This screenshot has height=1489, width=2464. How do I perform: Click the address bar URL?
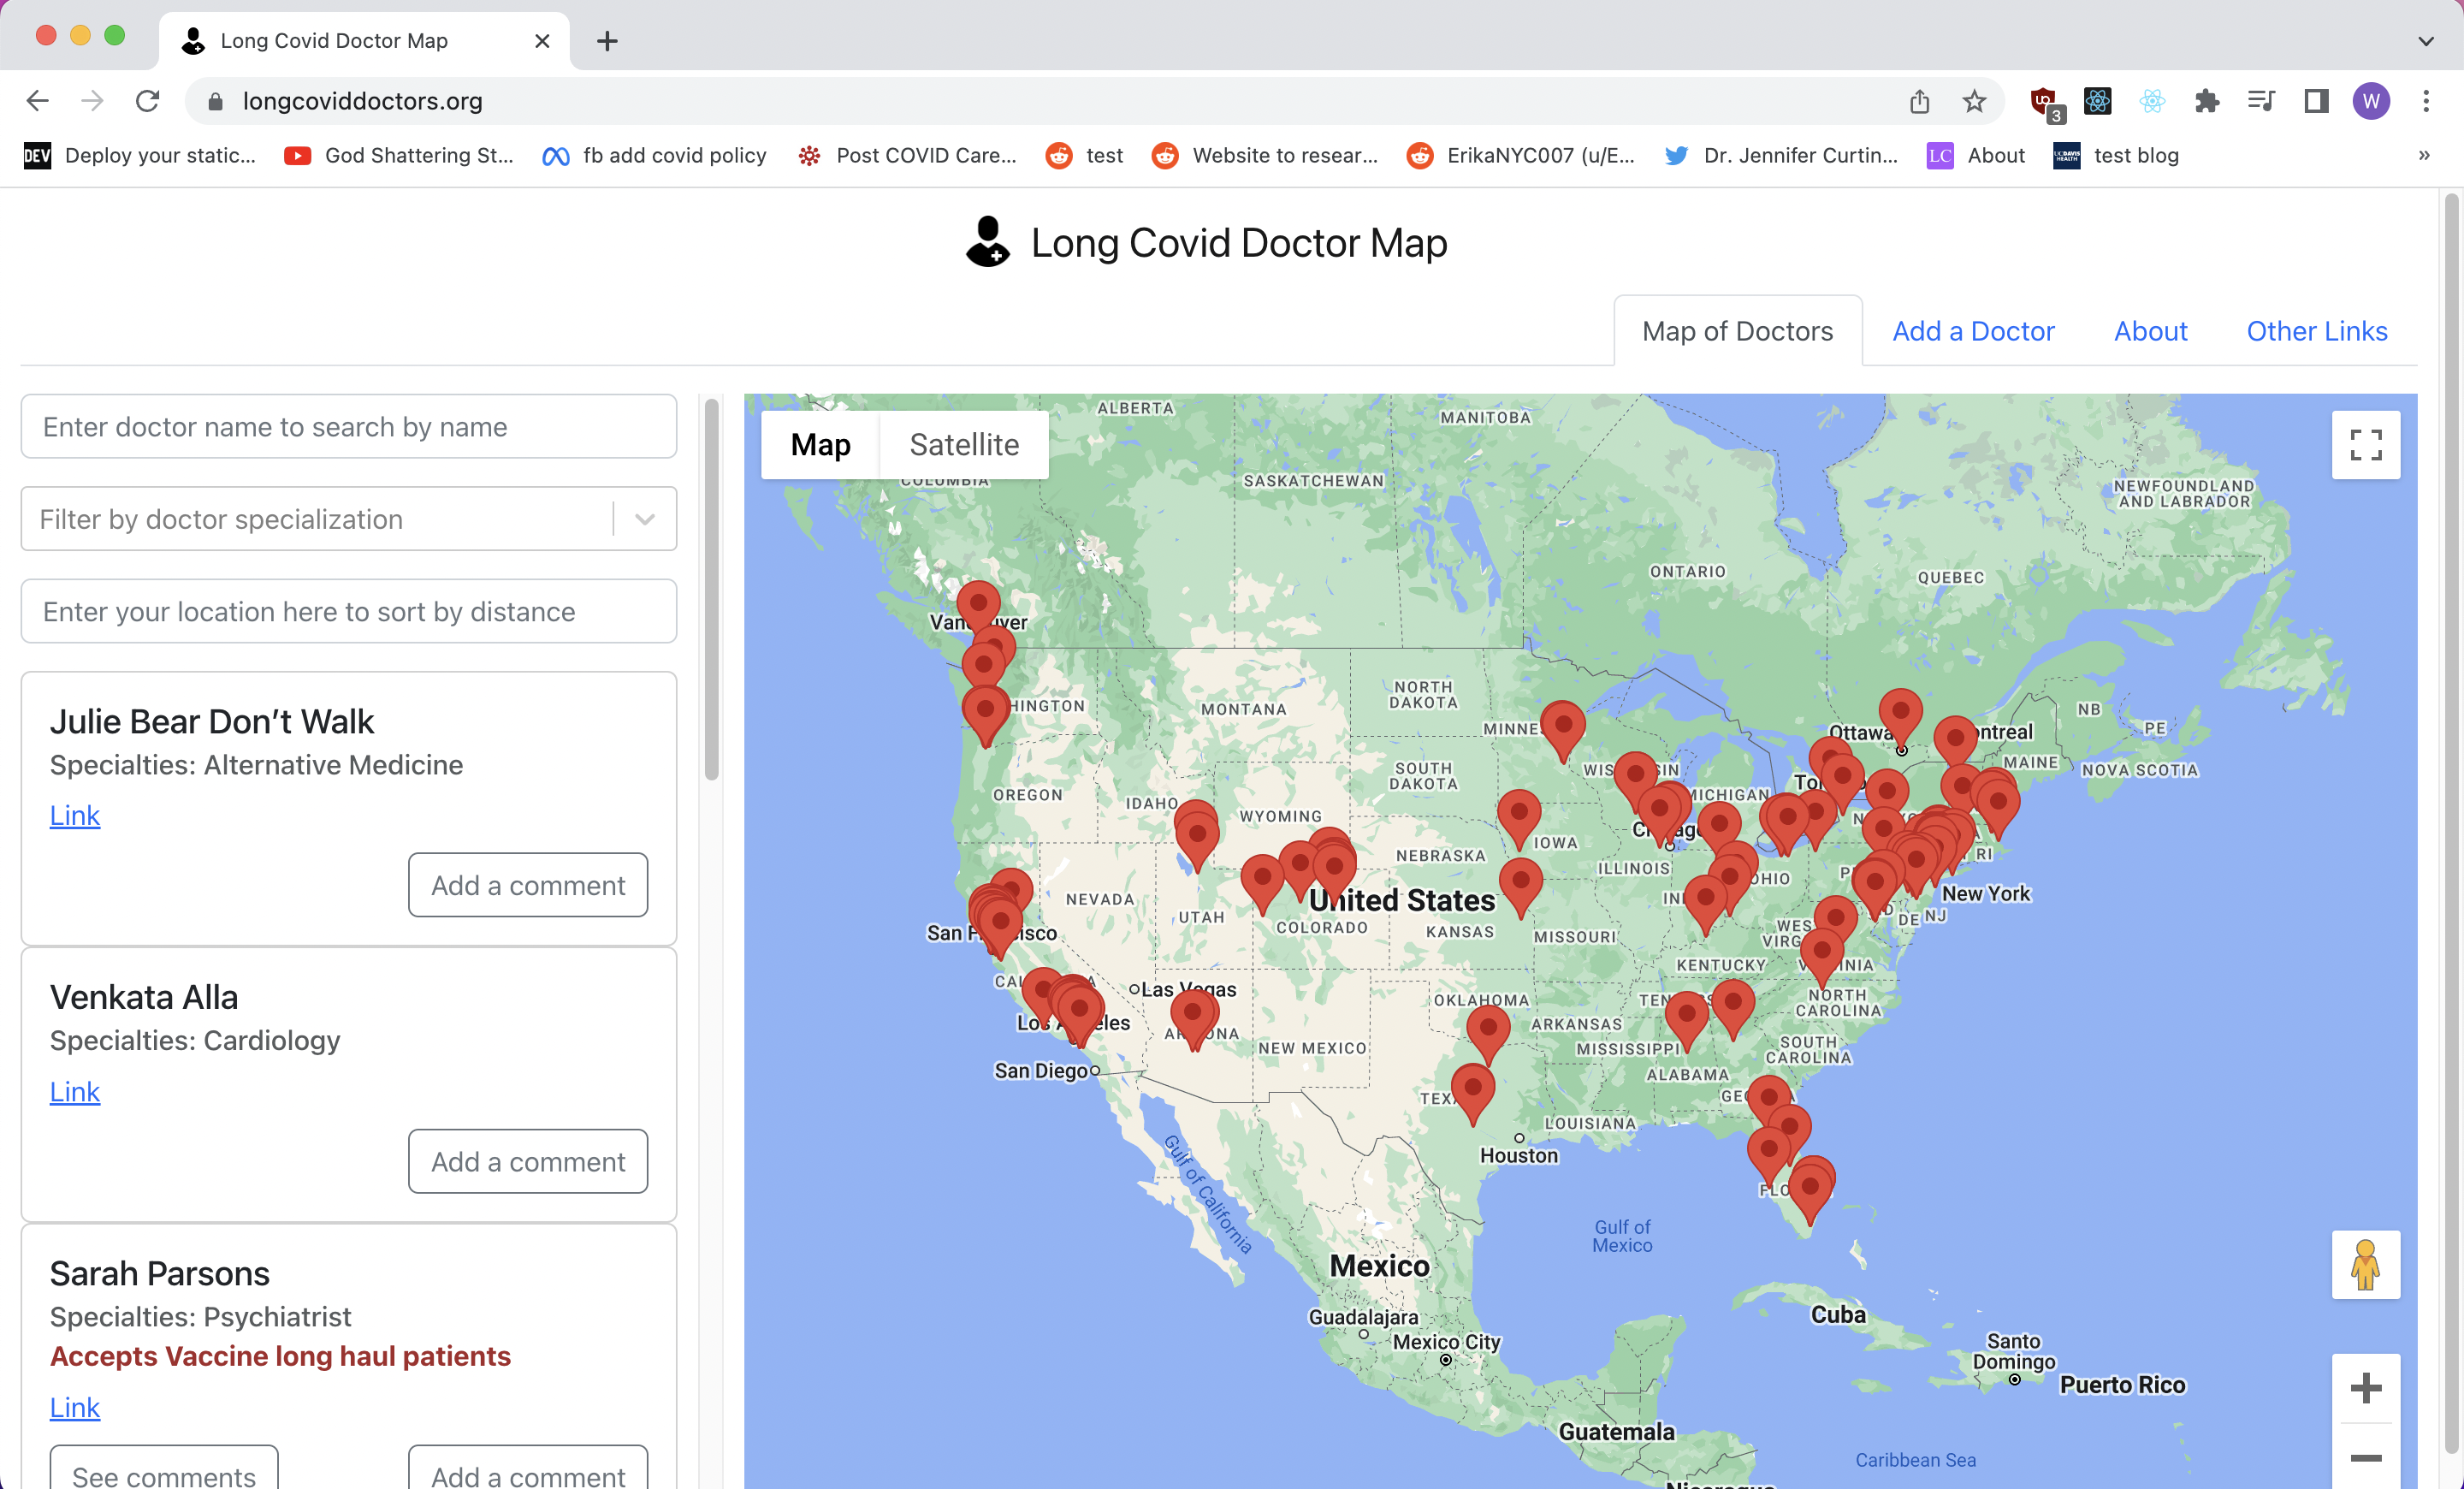pos(362,101)
